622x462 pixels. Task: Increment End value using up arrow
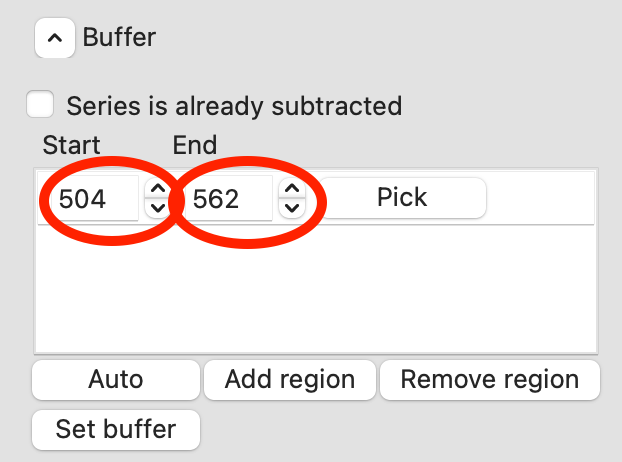pos(290,189)
